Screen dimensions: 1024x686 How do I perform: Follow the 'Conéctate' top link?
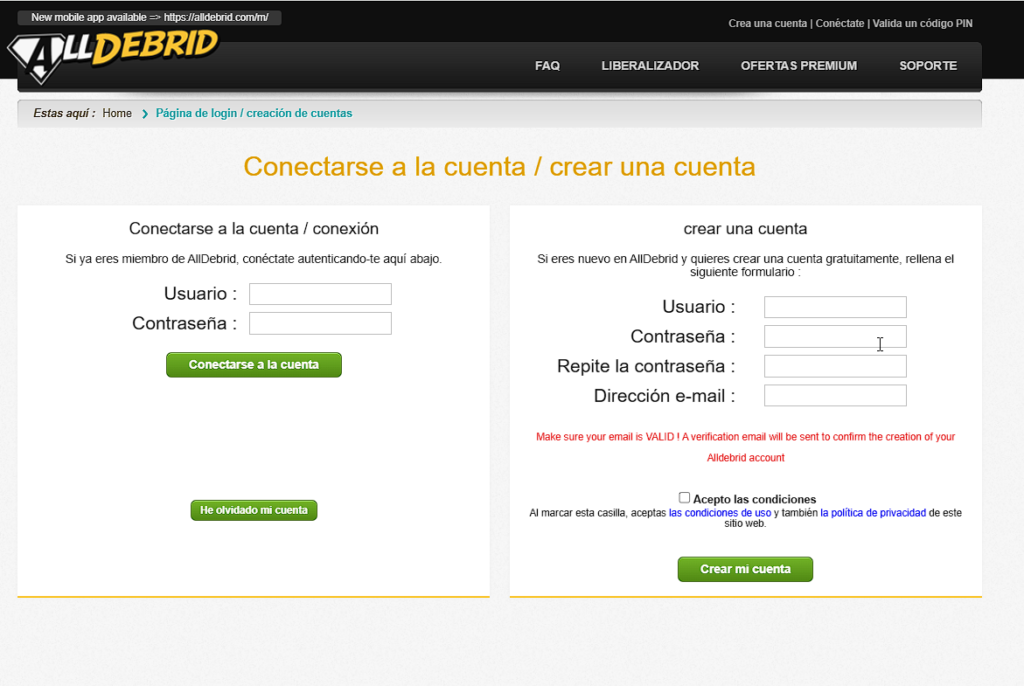(840, 24)
